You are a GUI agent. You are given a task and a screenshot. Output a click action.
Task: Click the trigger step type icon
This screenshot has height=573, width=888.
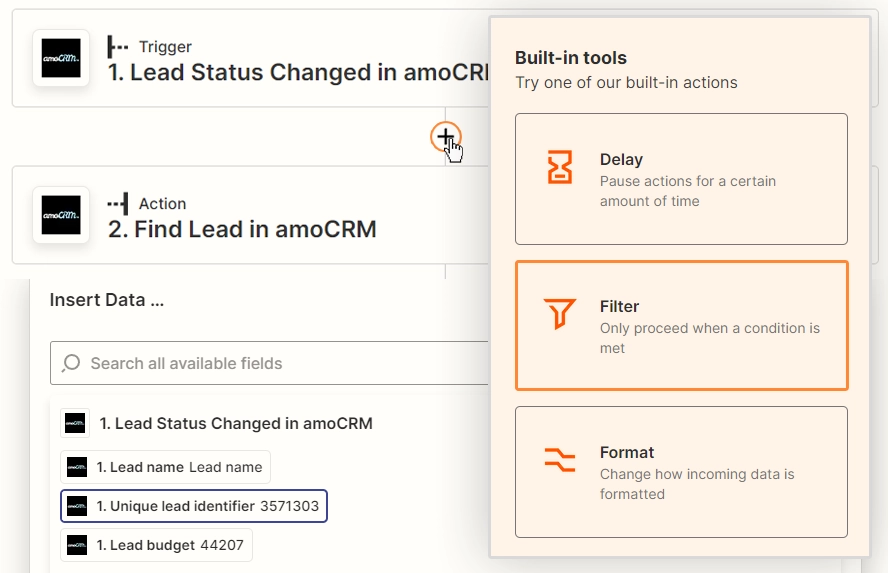(x=118, y=47)
